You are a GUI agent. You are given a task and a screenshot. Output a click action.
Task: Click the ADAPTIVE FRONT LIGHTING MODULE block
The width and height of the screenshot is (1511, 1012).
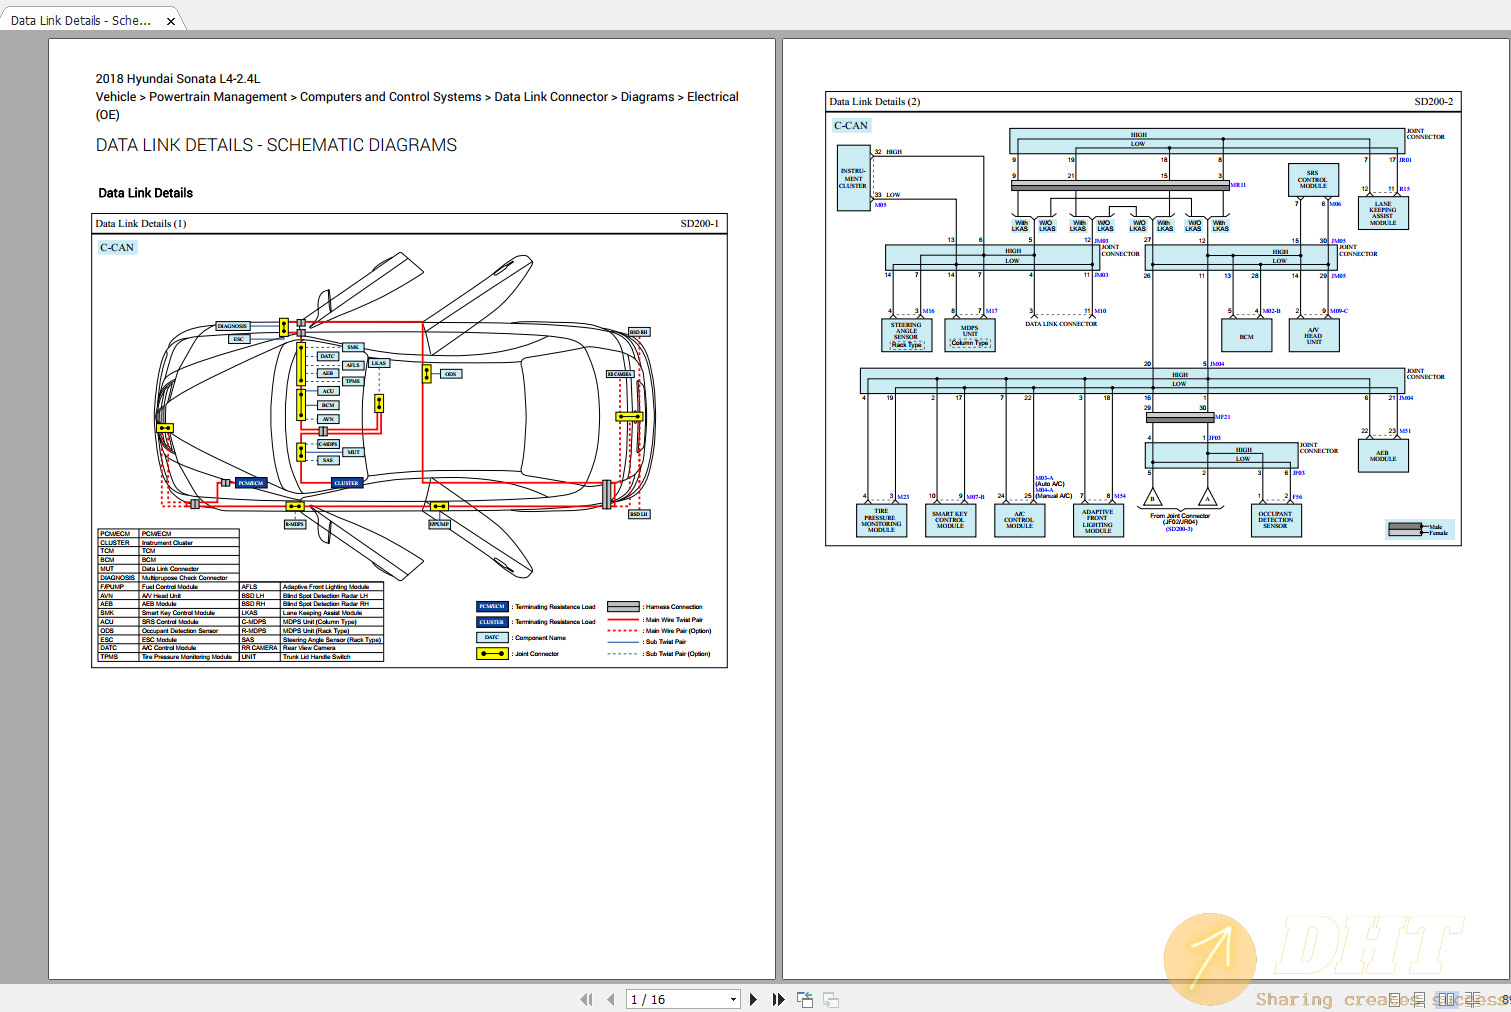click(x=1097, y=520)
